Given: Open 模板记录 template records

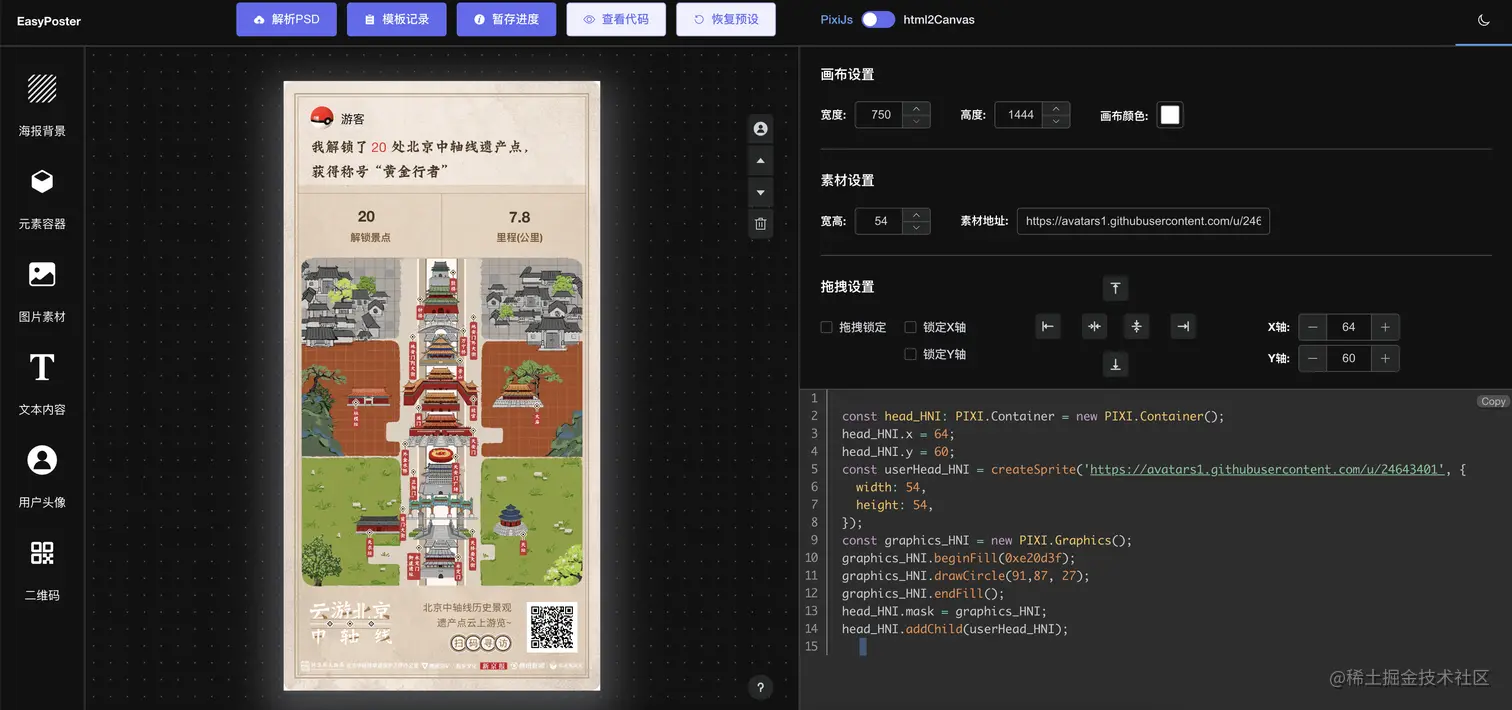Looking at the screenshot, I should (396, 19).
